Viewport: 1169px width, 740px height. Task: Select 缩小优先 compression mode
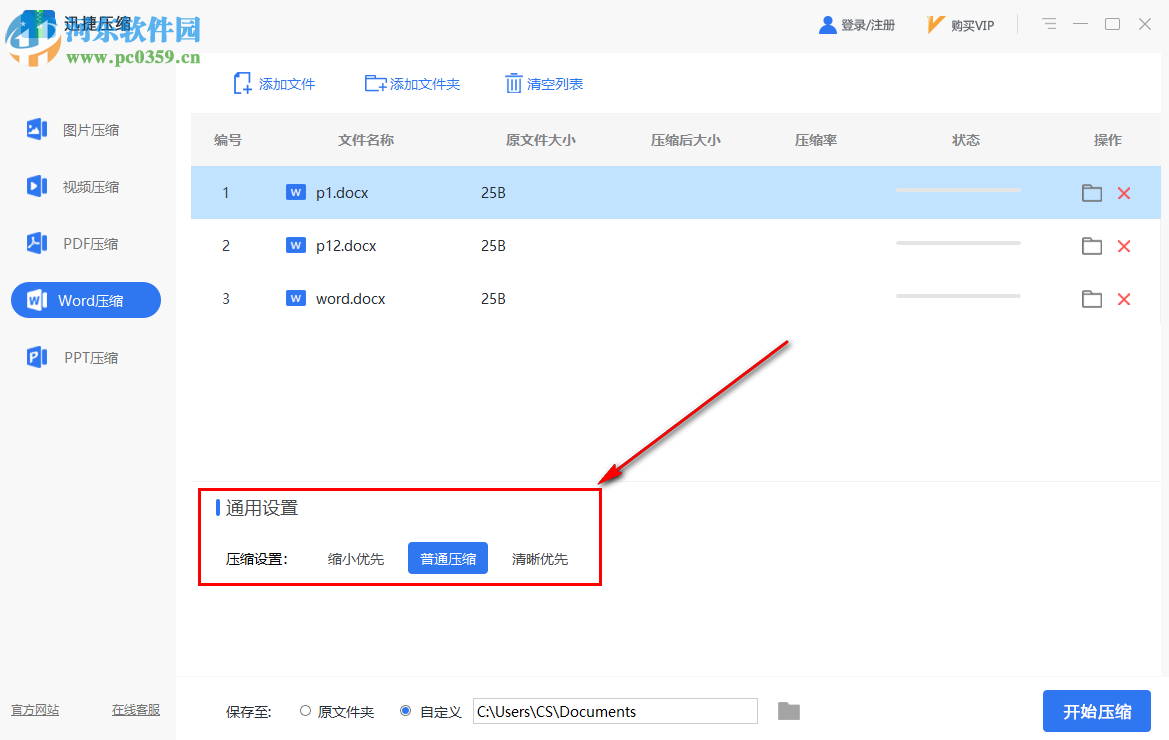tap(355, 558)
